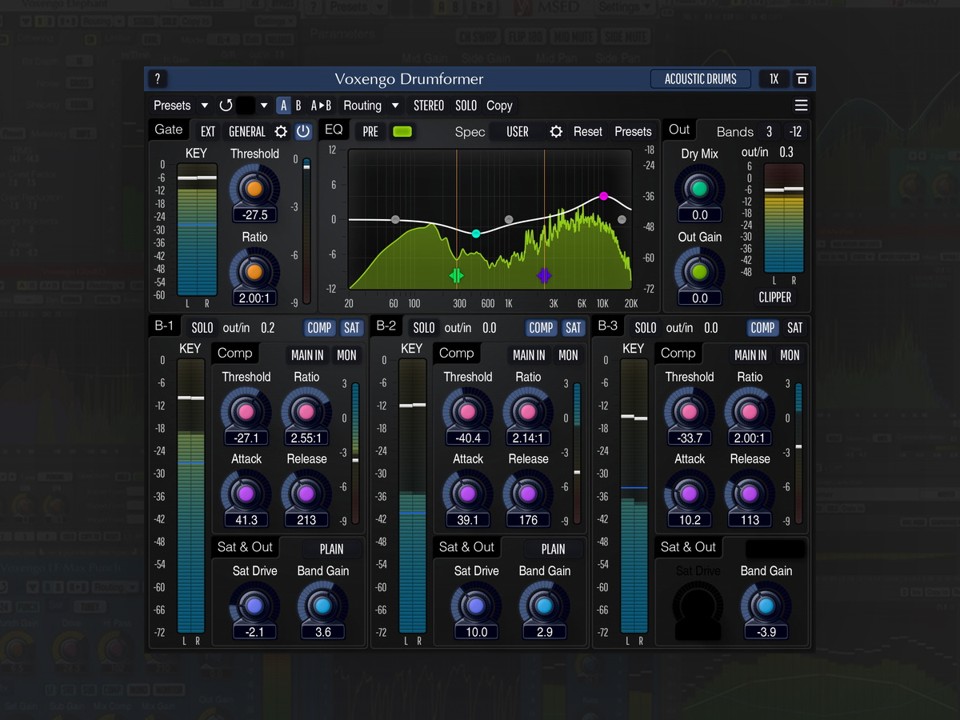
Task: Adjust the Out Gain knob
Action: tap(699, 271)
